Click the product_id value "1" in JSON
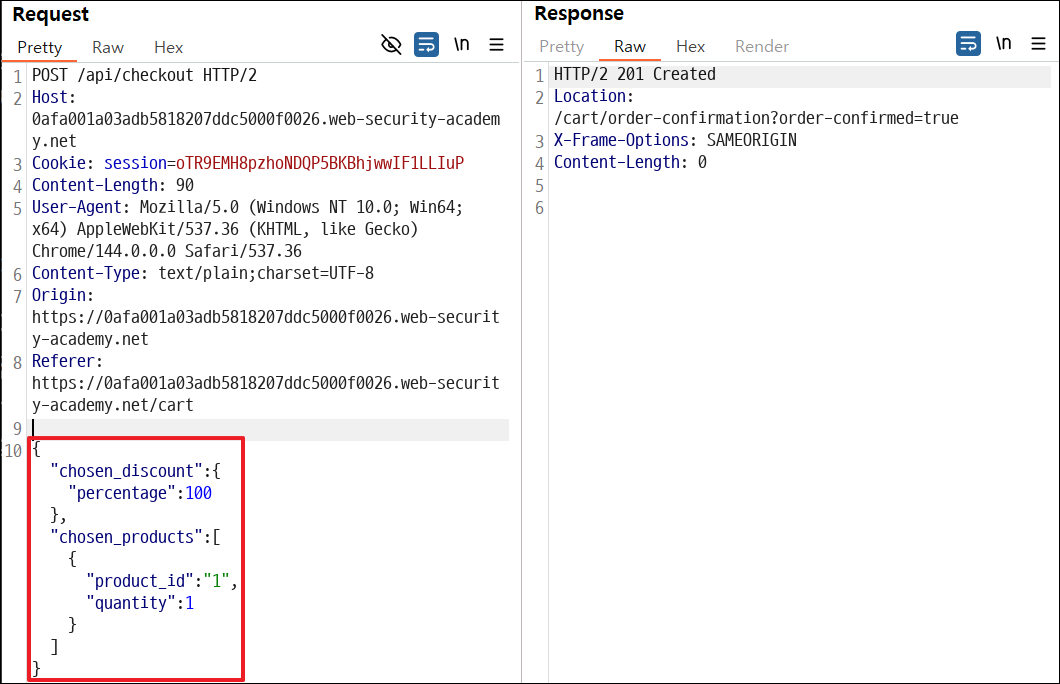 (x=216, y=581)
